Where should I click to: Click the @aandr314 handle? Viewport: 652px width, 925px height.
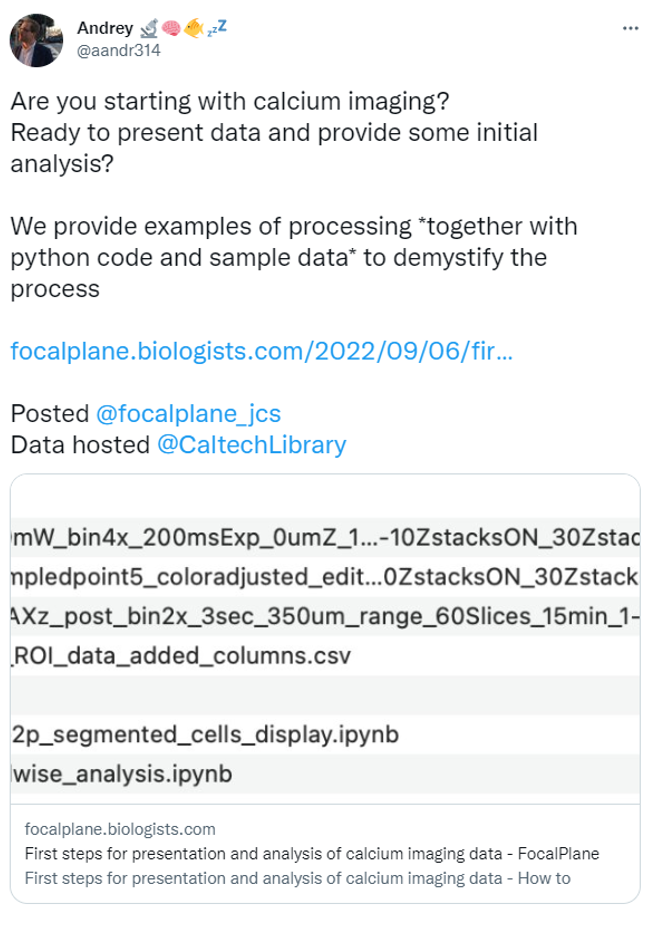[119, 49]
